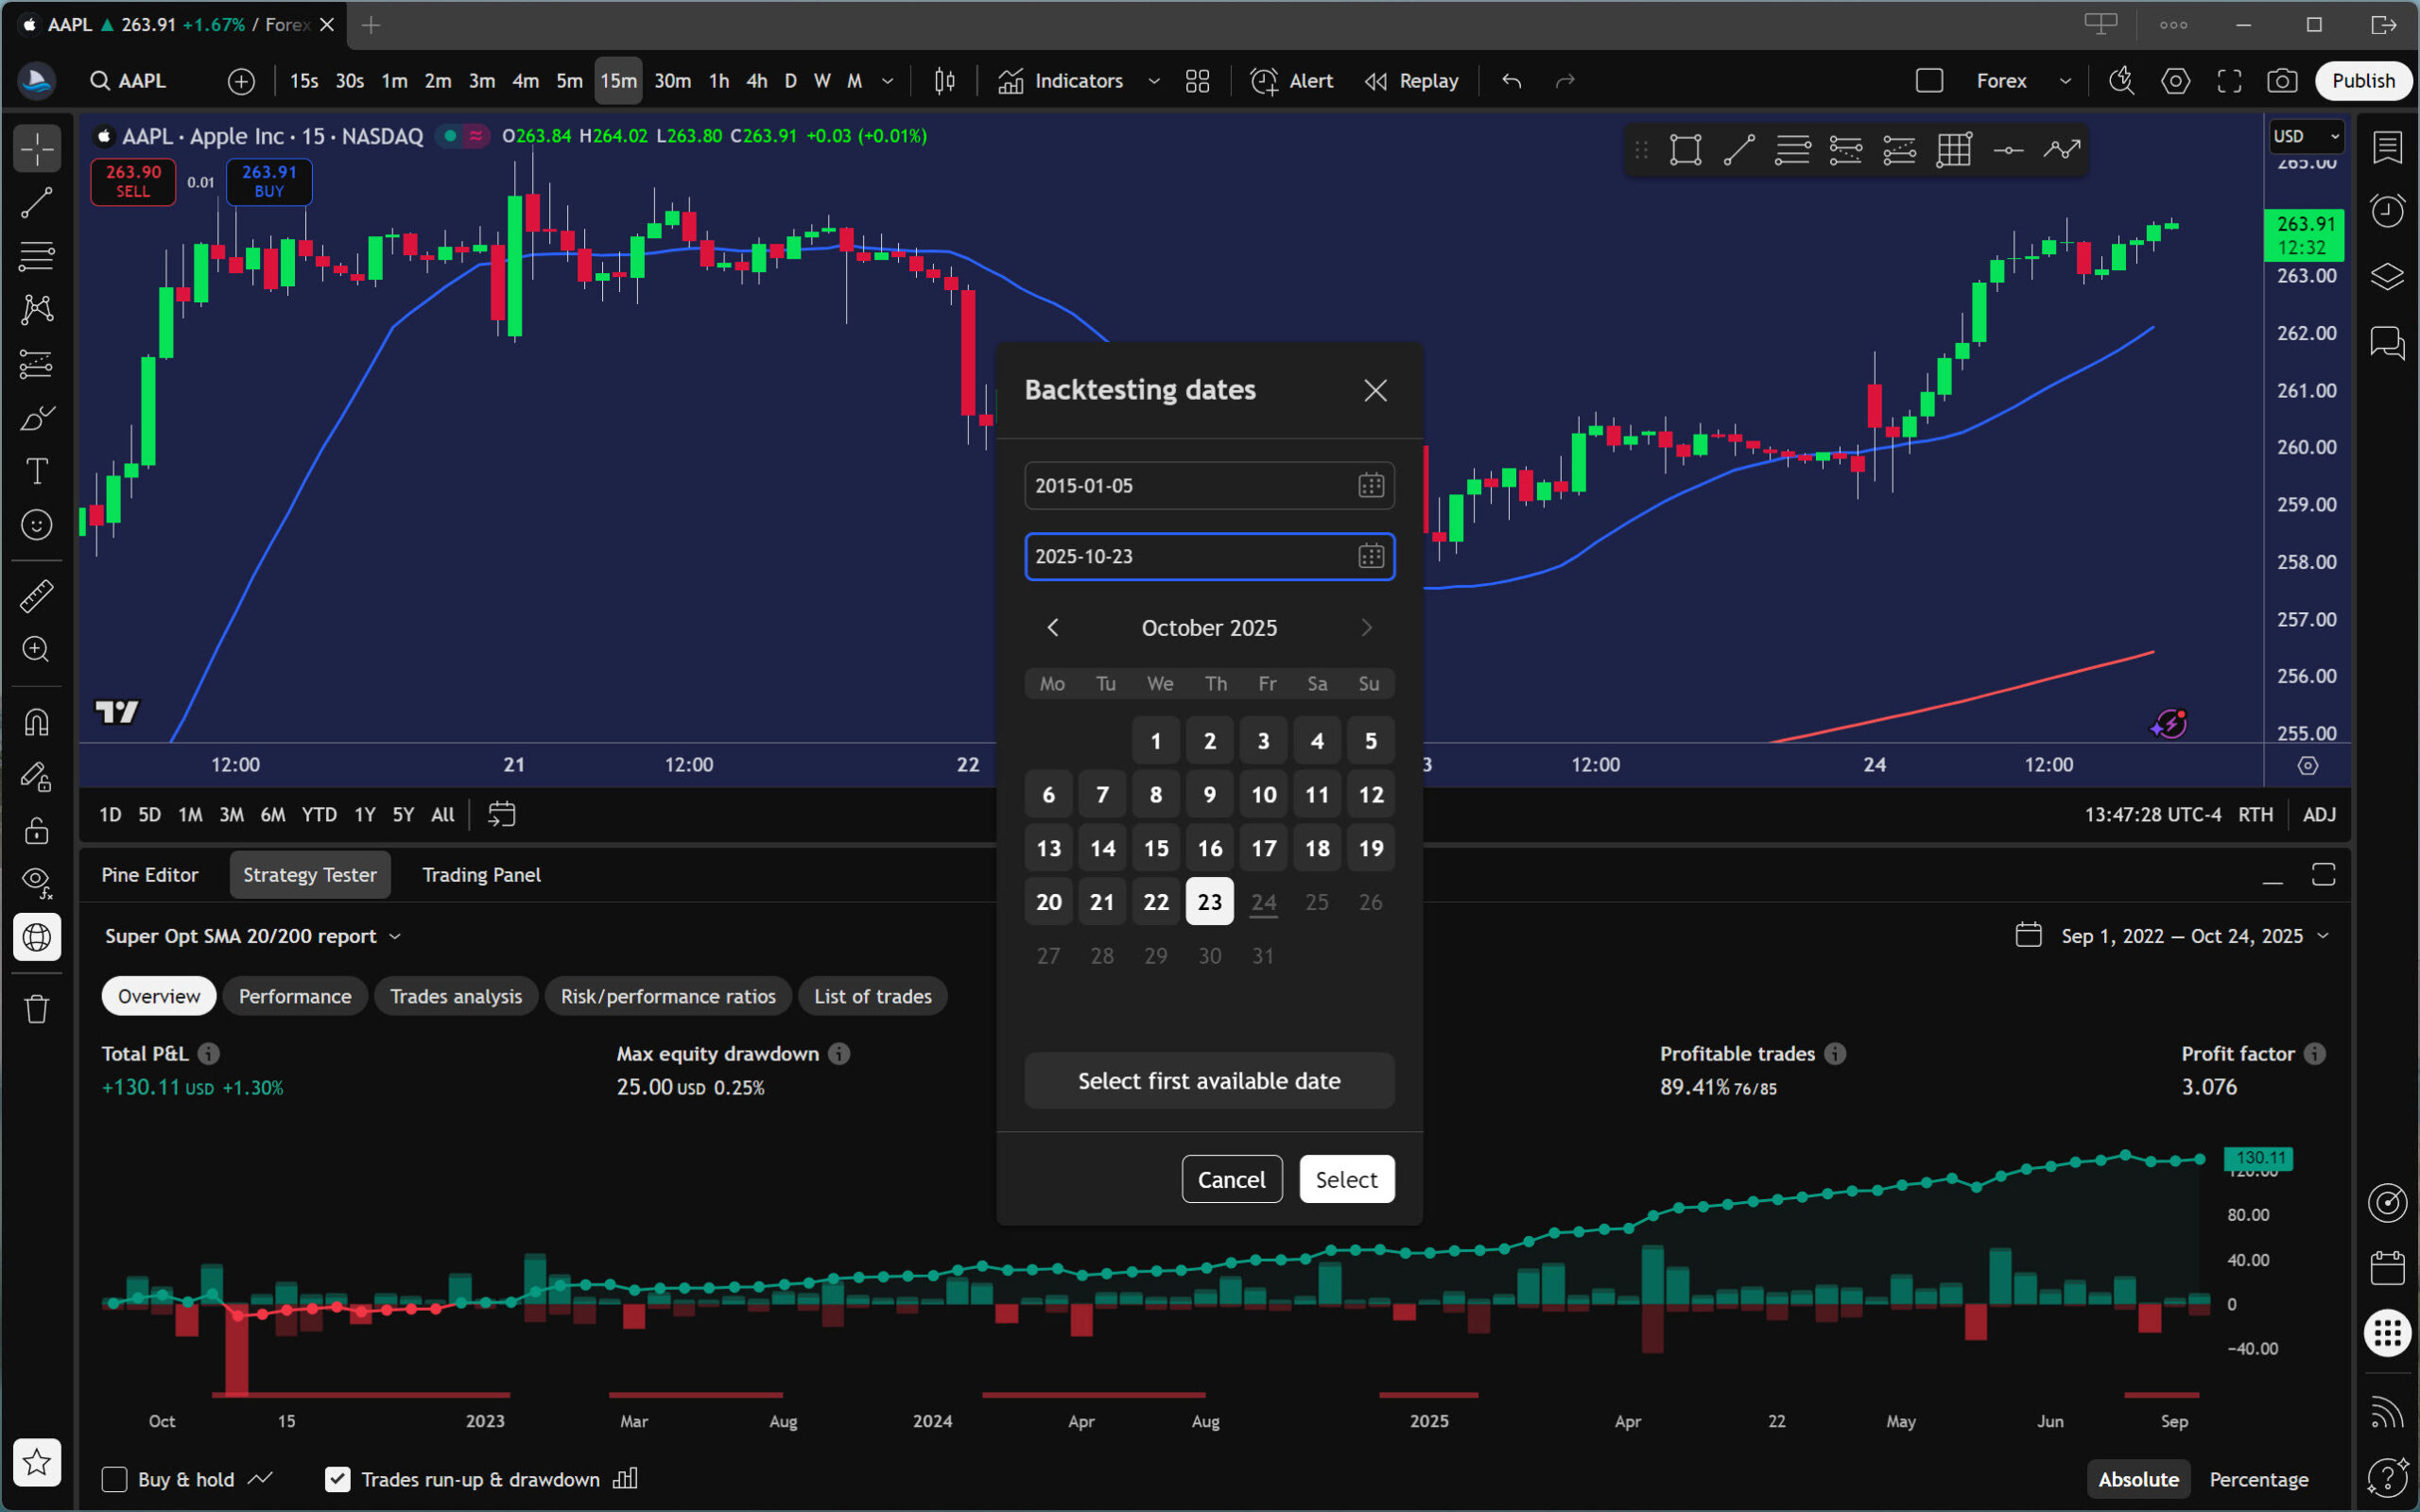Open calendar picker for end date field

[x=1370, y=556]
